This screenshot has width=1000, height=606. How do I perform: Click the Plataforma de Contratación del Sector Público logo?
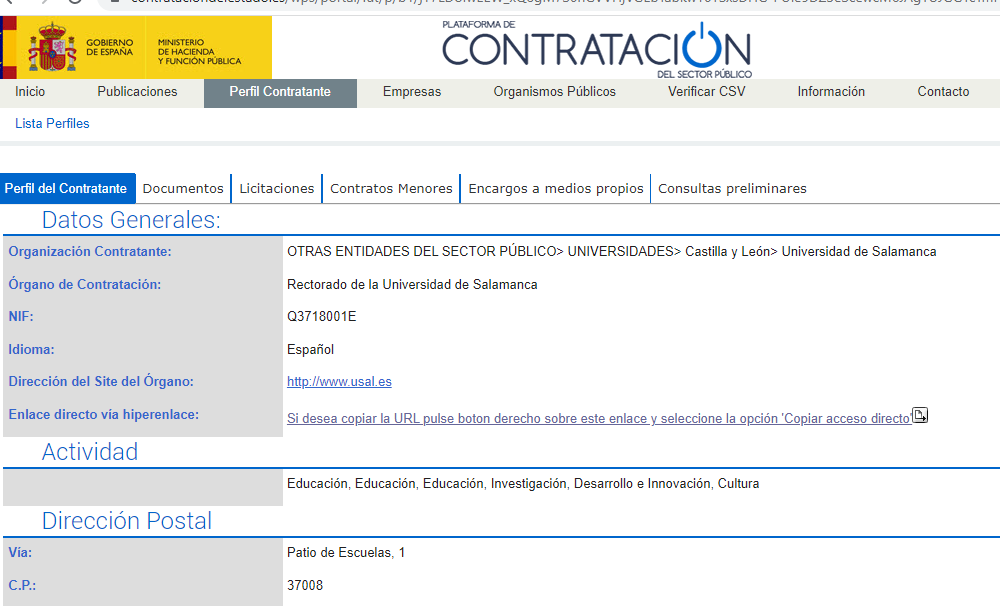click(x=597, y=50)
